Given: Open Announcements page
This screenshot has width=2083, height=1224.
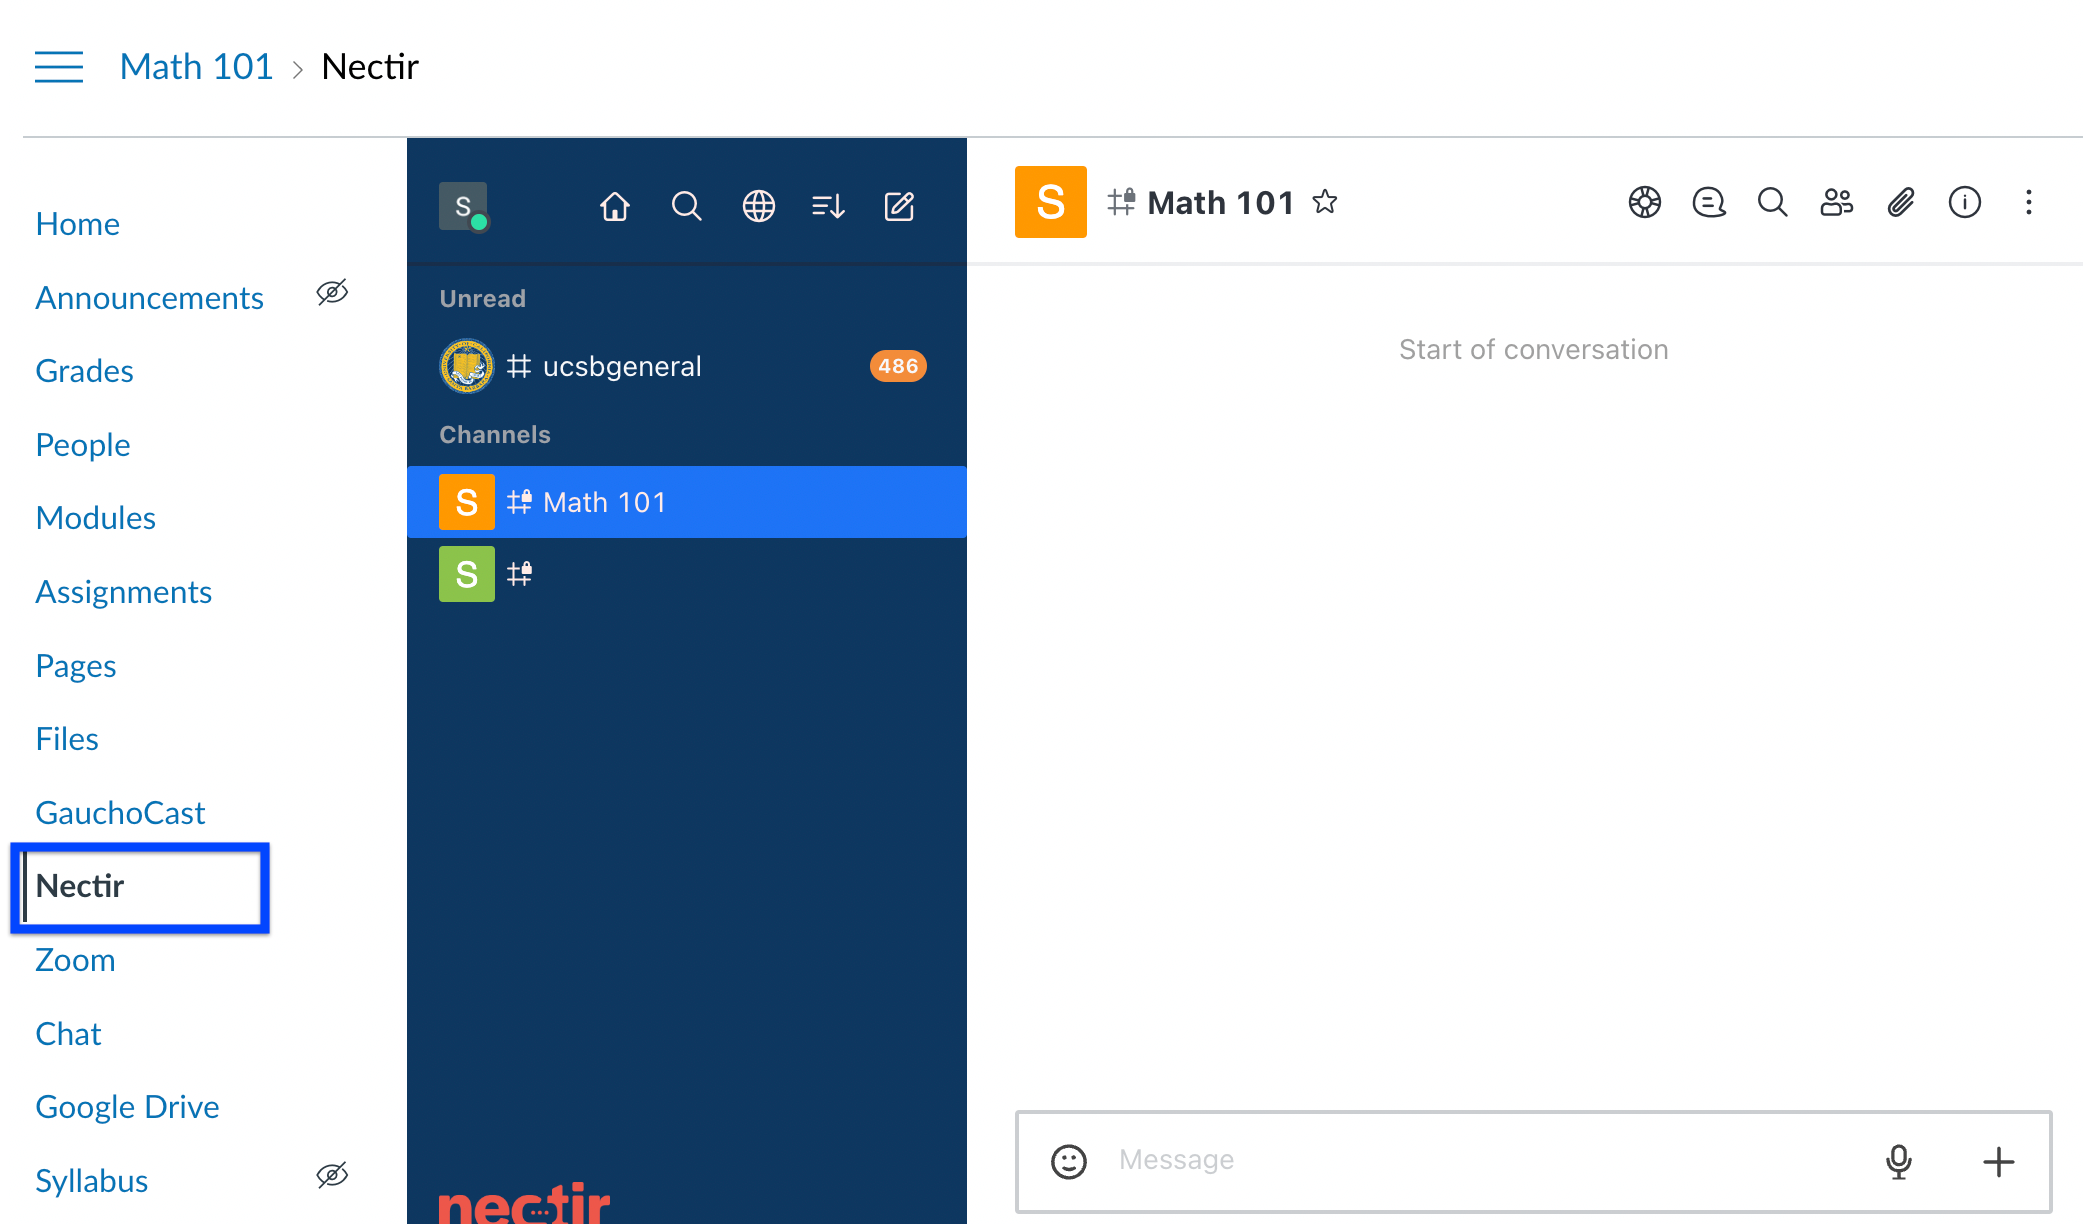Looking at the screenshot, I should (150, 298).
